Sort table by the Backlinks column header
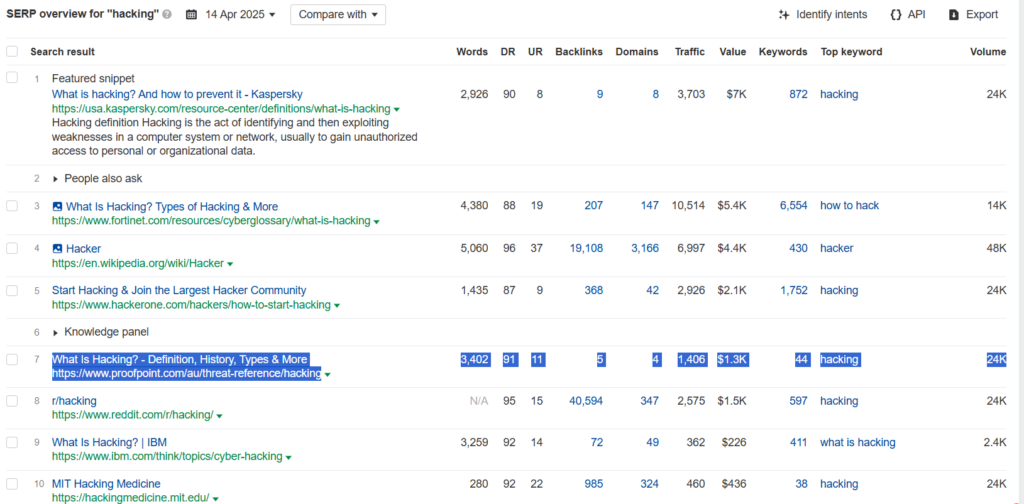 coord(579,52)
